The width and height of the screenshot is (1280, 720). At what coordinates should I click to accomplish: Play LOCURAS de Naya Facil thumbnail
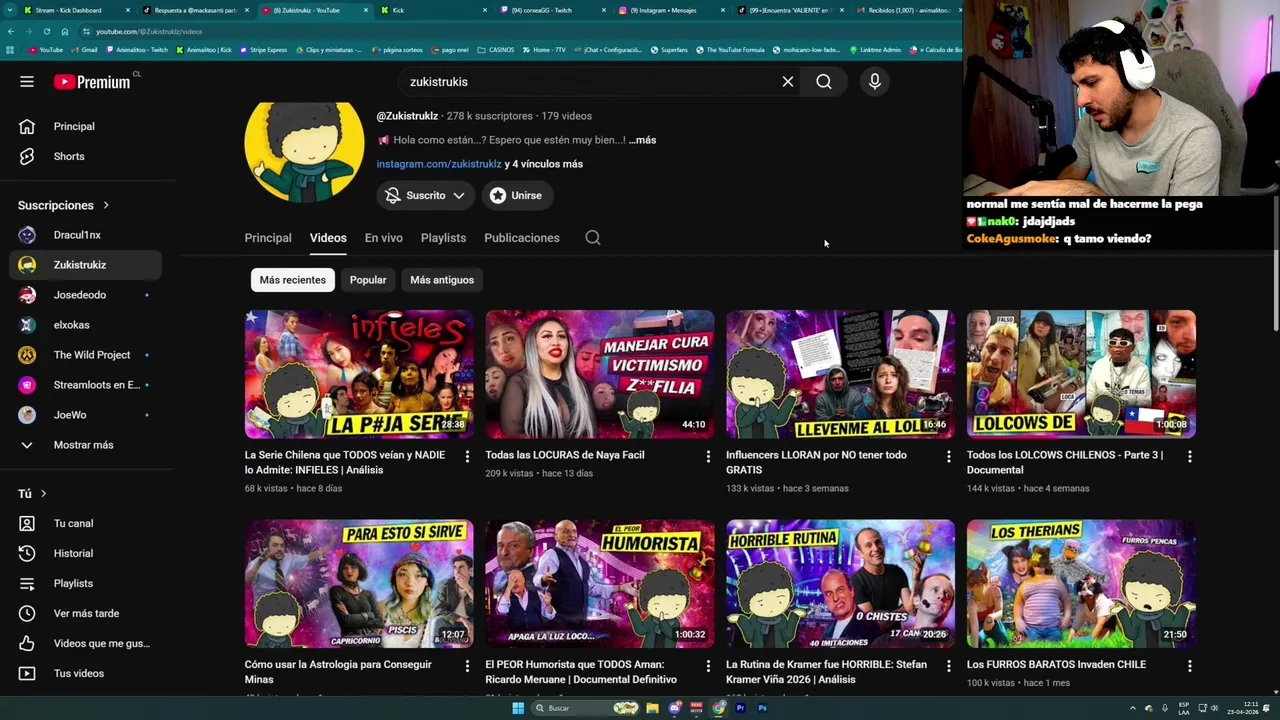click(x=600, y=374)
